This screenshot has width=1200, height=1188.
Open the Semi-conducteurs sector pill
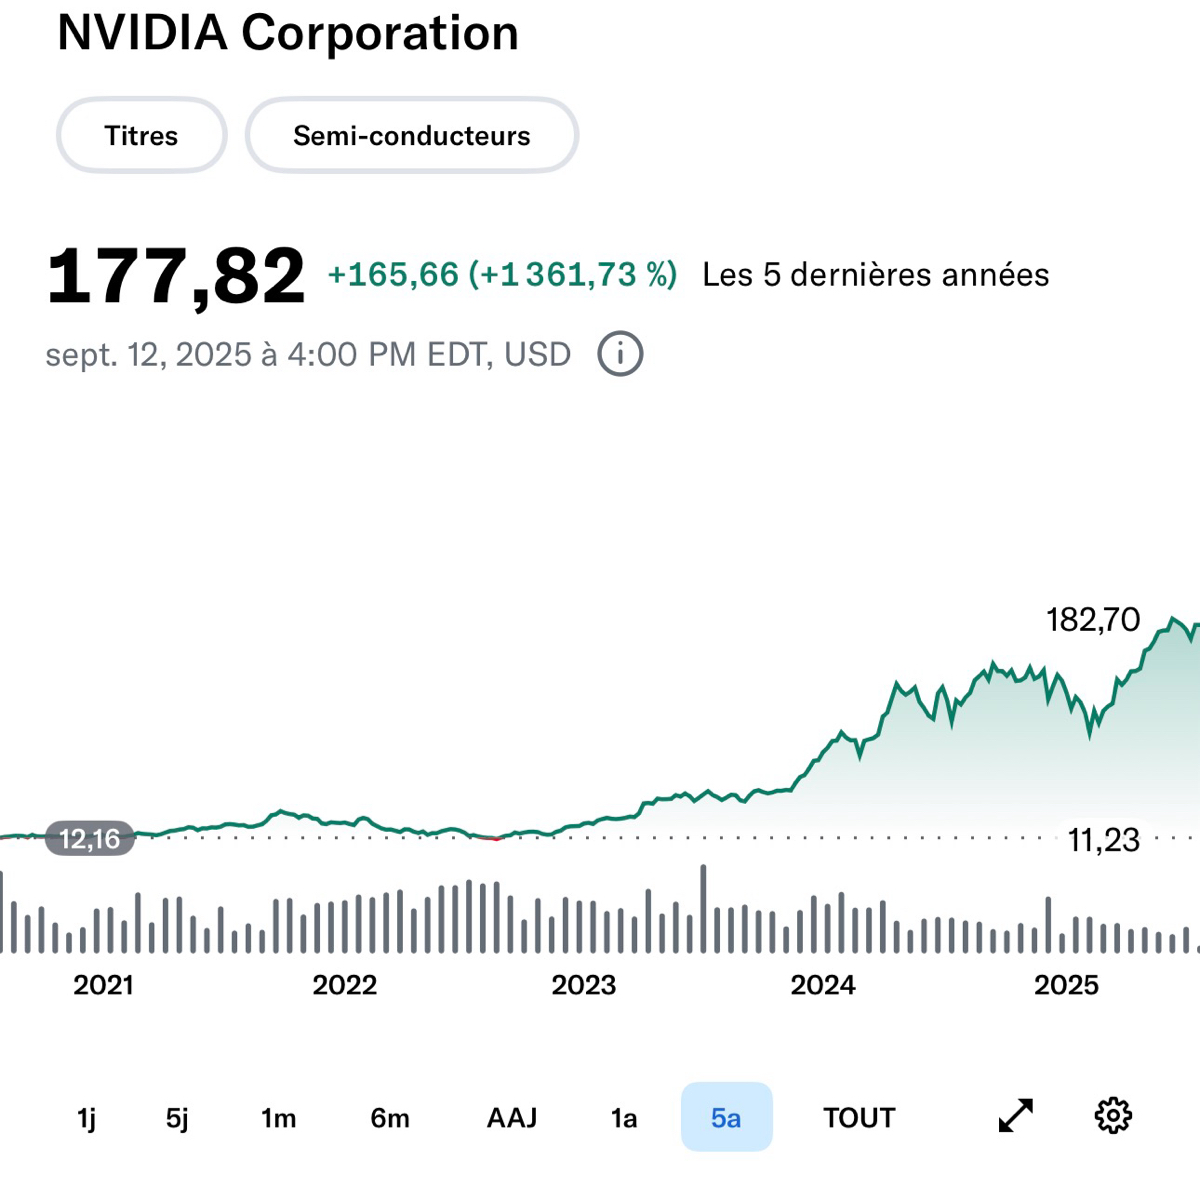pos(411,136)
